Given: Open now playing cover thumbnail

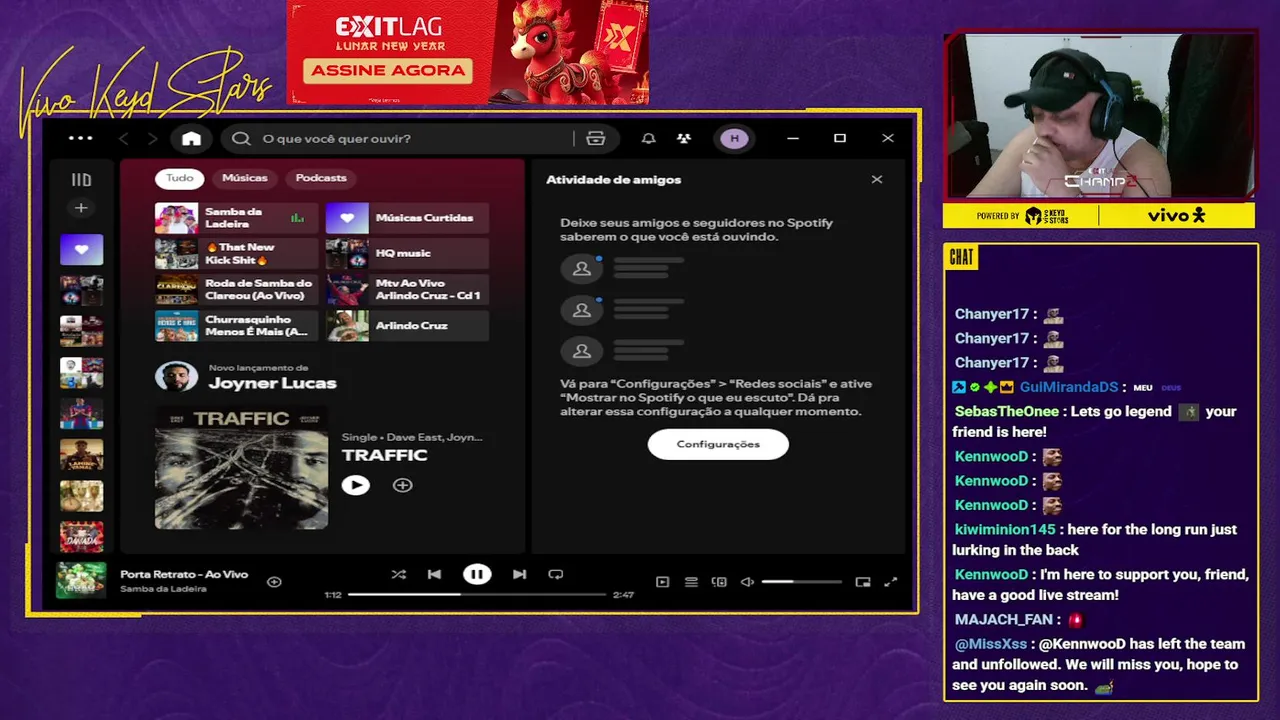Looking at the screenshot, I should 81,581.
